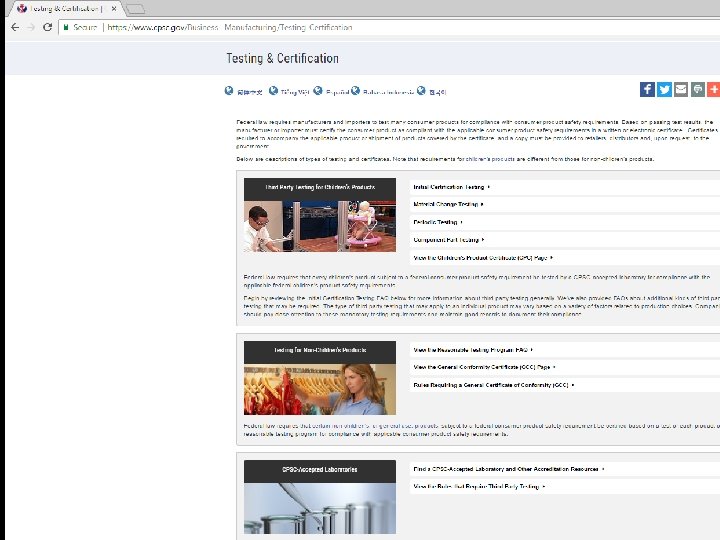View the Children's Product Certificate (CPC) Page
720x540 pixels.
point(565,258)
